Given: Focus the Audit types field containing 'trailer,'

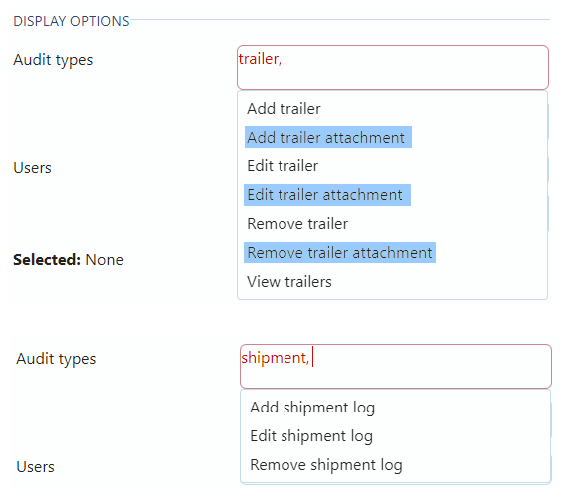Looking at the screenshot, I should point(393,67).
